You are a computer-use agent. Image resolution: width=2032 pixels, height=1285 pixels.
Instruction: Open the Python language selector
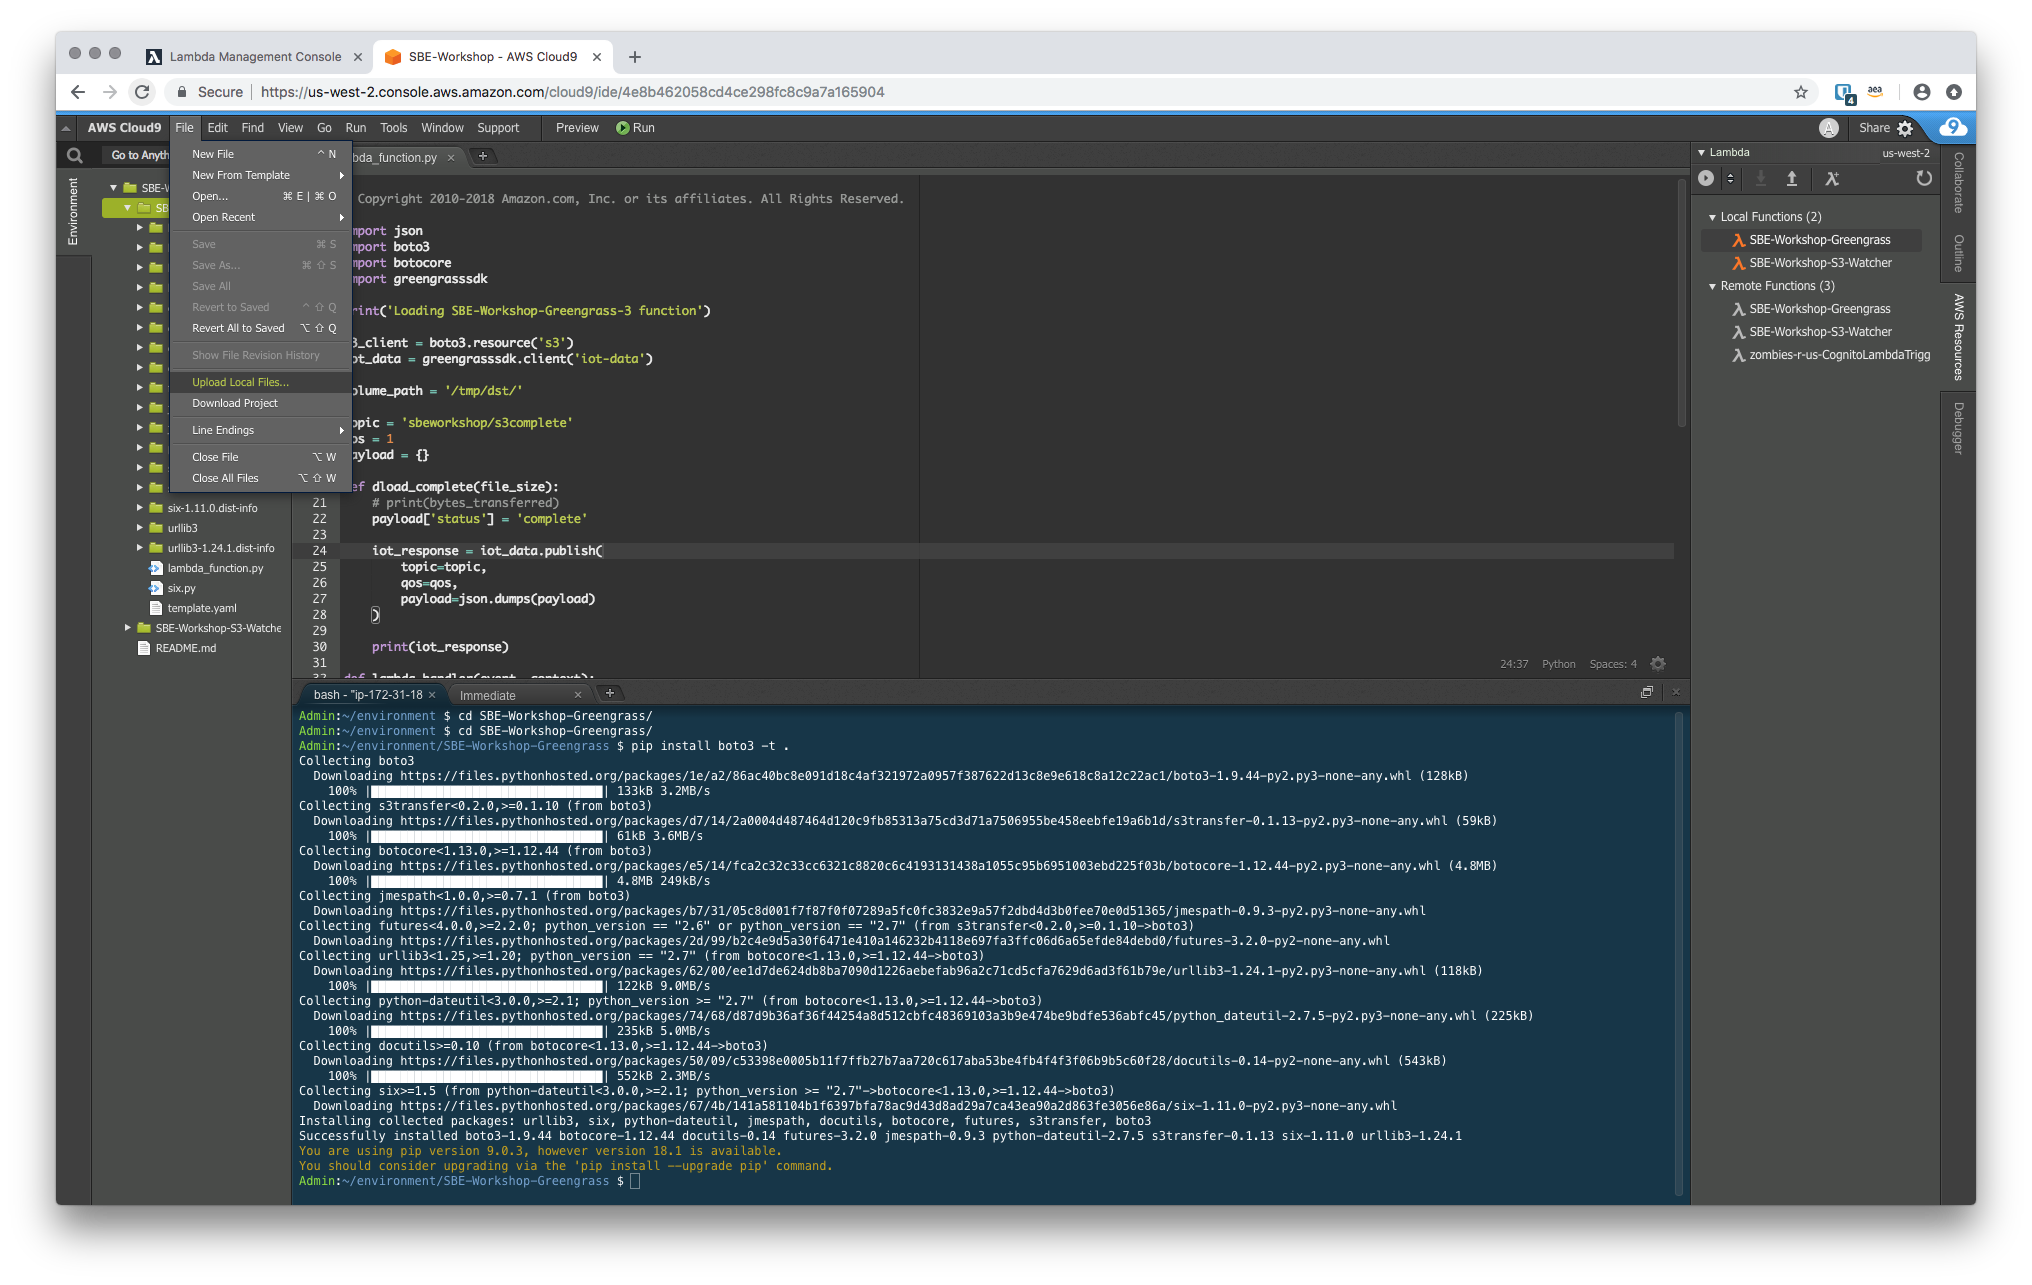[x=1558, y=664]
